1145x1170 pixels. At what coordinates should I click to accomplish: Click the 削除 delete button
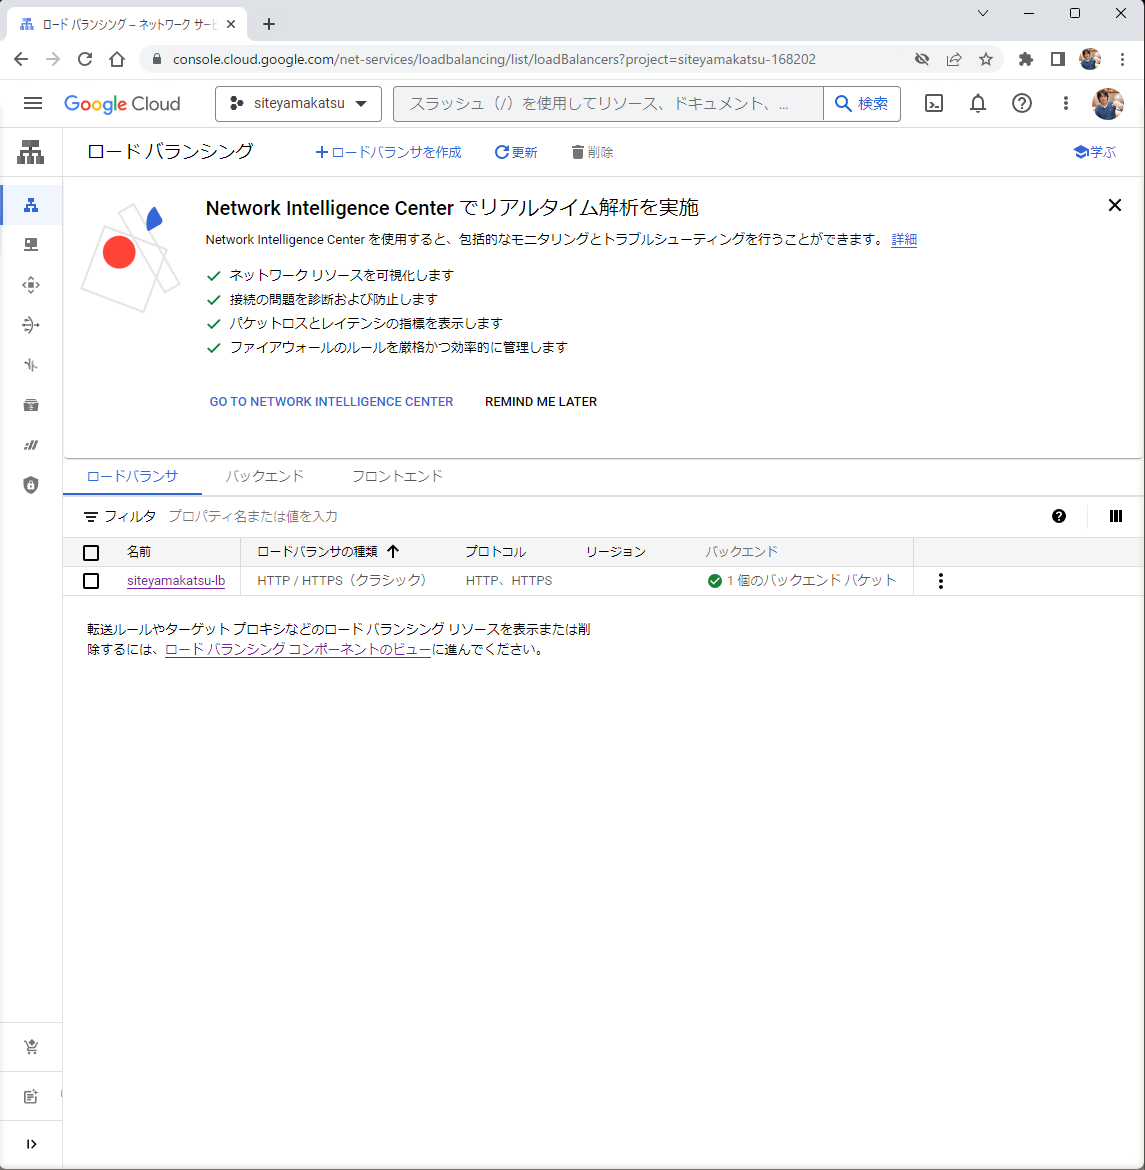tap(592, 152)
